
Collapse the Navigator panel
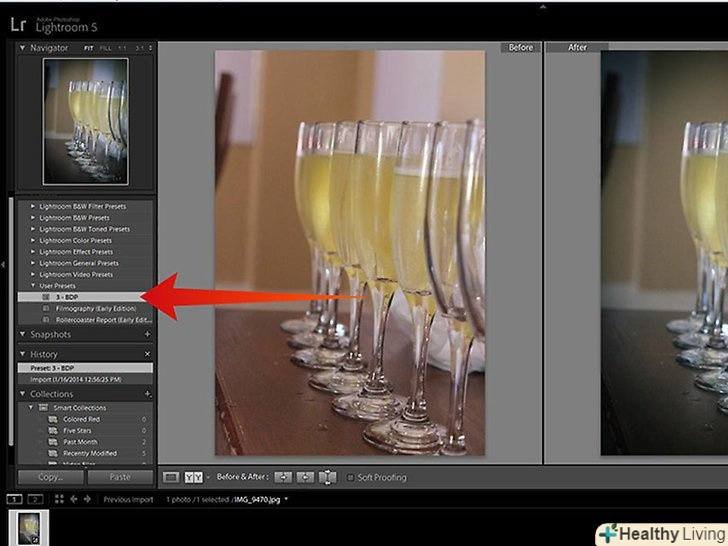click(23, 47)
